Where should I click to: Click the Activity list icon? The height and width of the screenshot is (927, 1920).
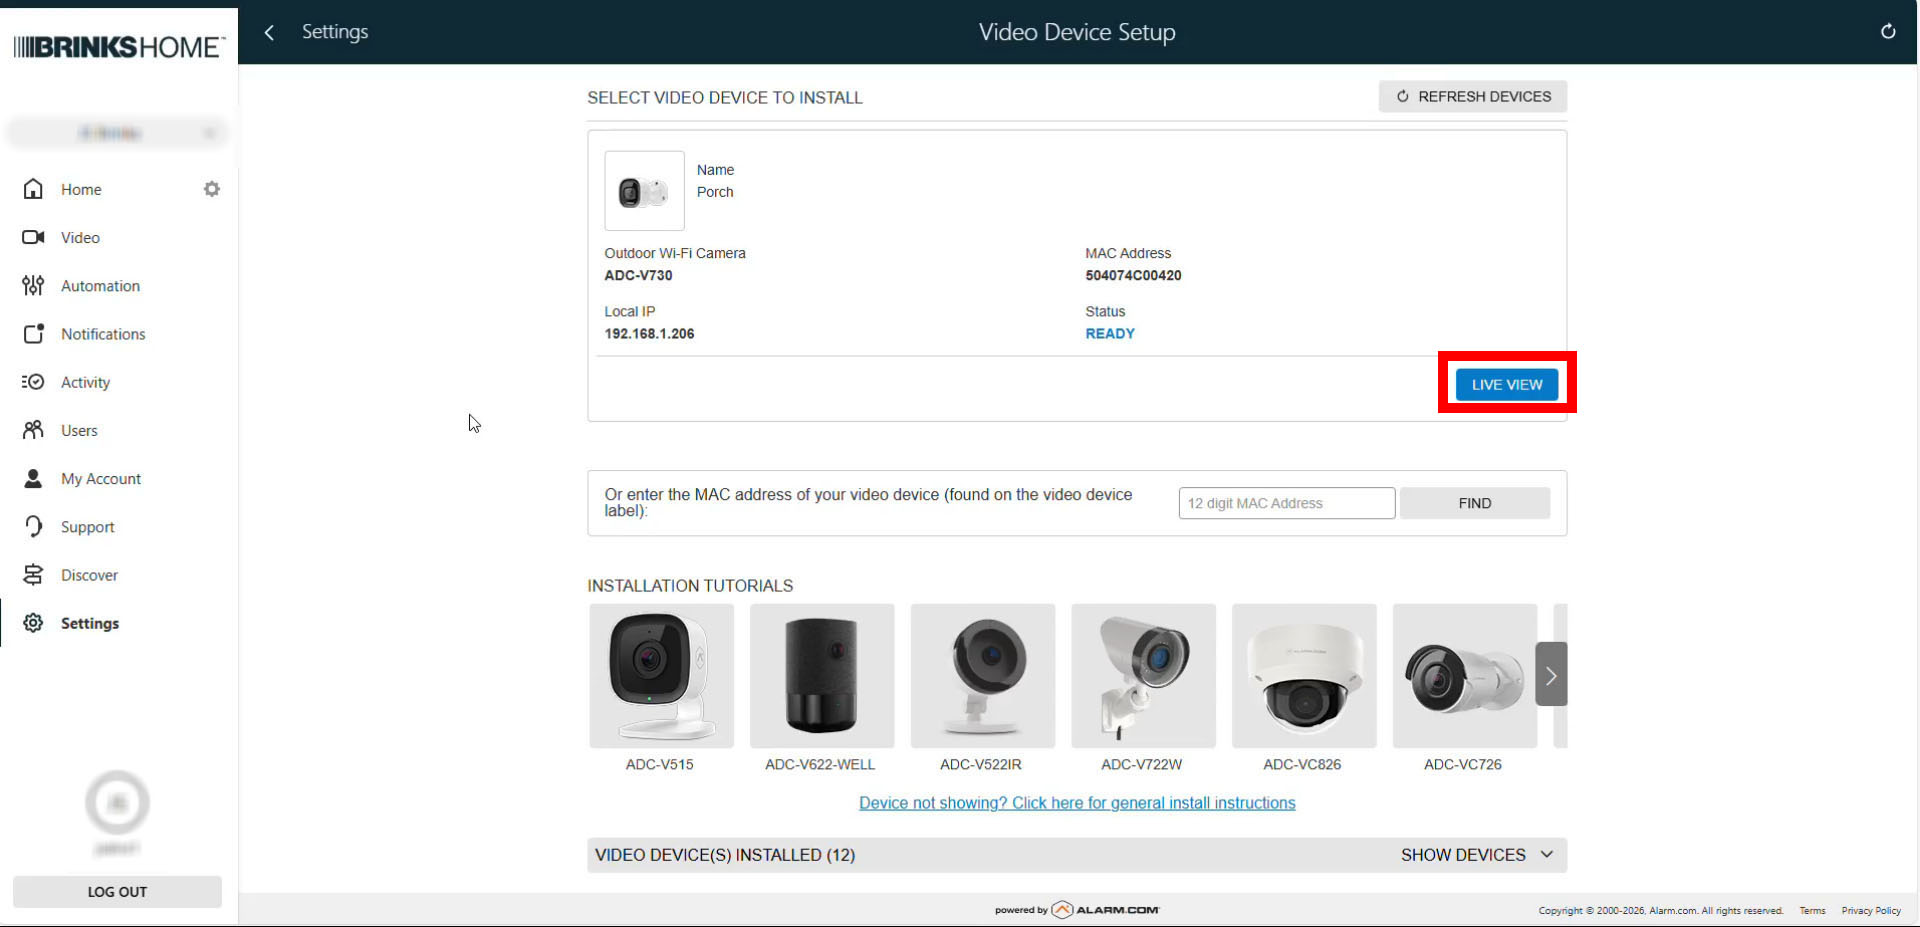click(33, 382)
